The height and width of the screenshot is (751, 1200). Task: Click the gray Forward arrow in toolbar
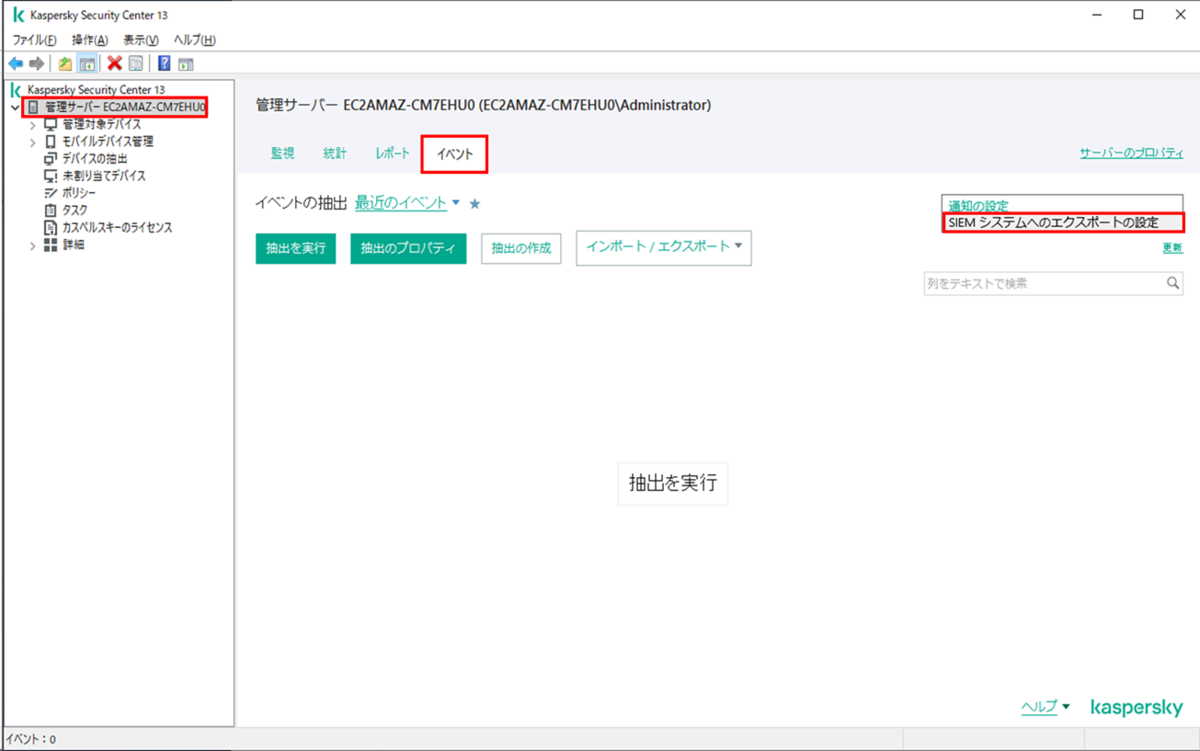pyautogui.click(x=36, y=63)
